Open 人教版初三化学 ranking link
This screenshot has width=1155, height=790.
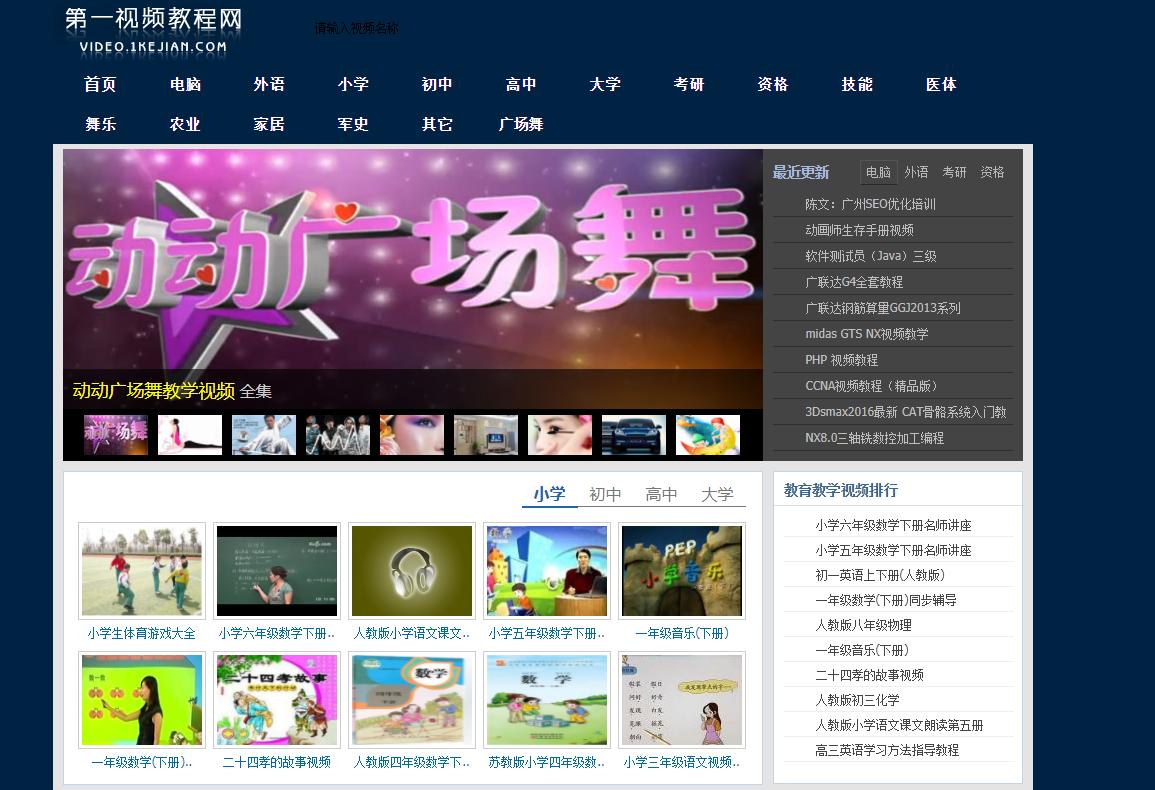[x=857, y=699]
